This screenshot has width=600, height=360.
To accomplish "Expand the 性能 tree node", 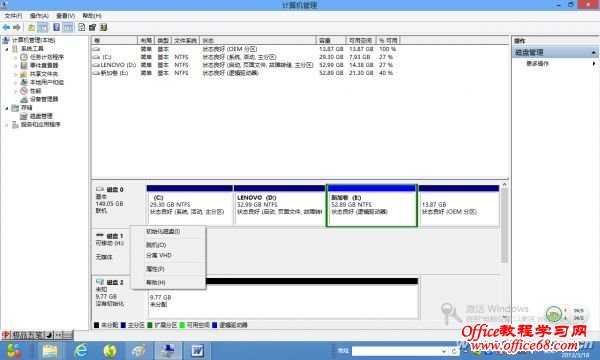I will coord(16,91).
